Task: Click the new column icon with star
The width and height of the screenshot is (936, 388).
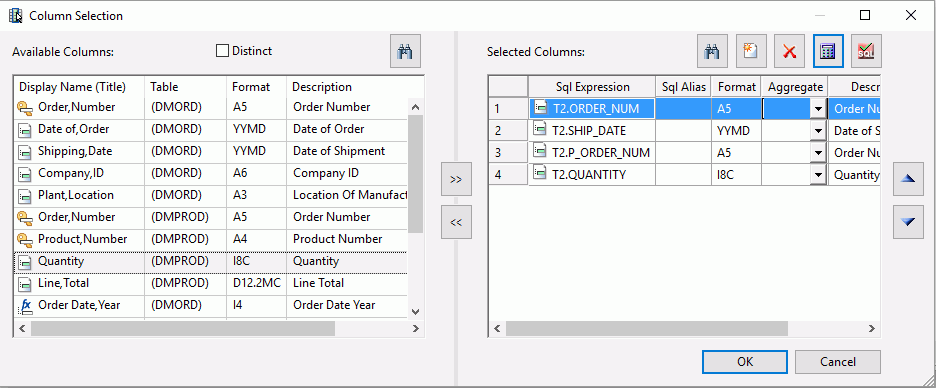Action: (751, 51)
